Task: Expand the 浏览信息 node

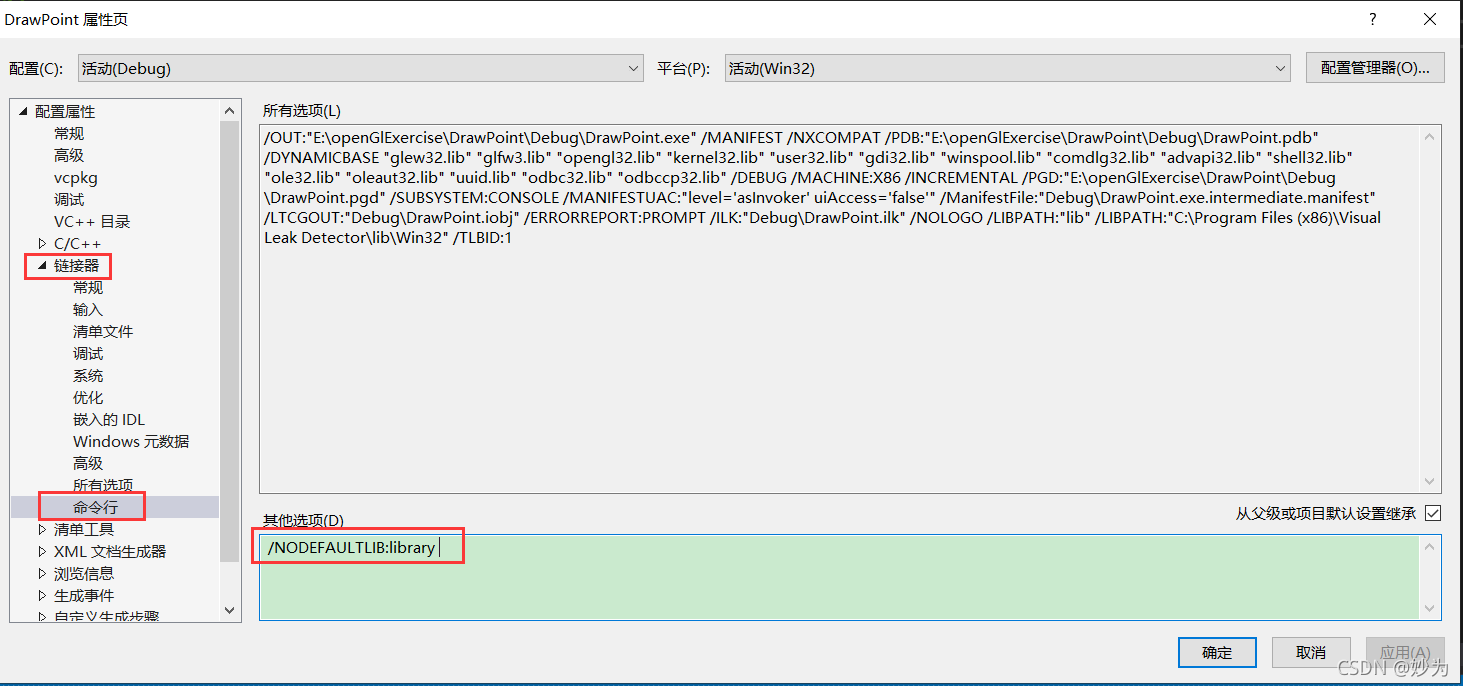Action: (x=42, y=574)
